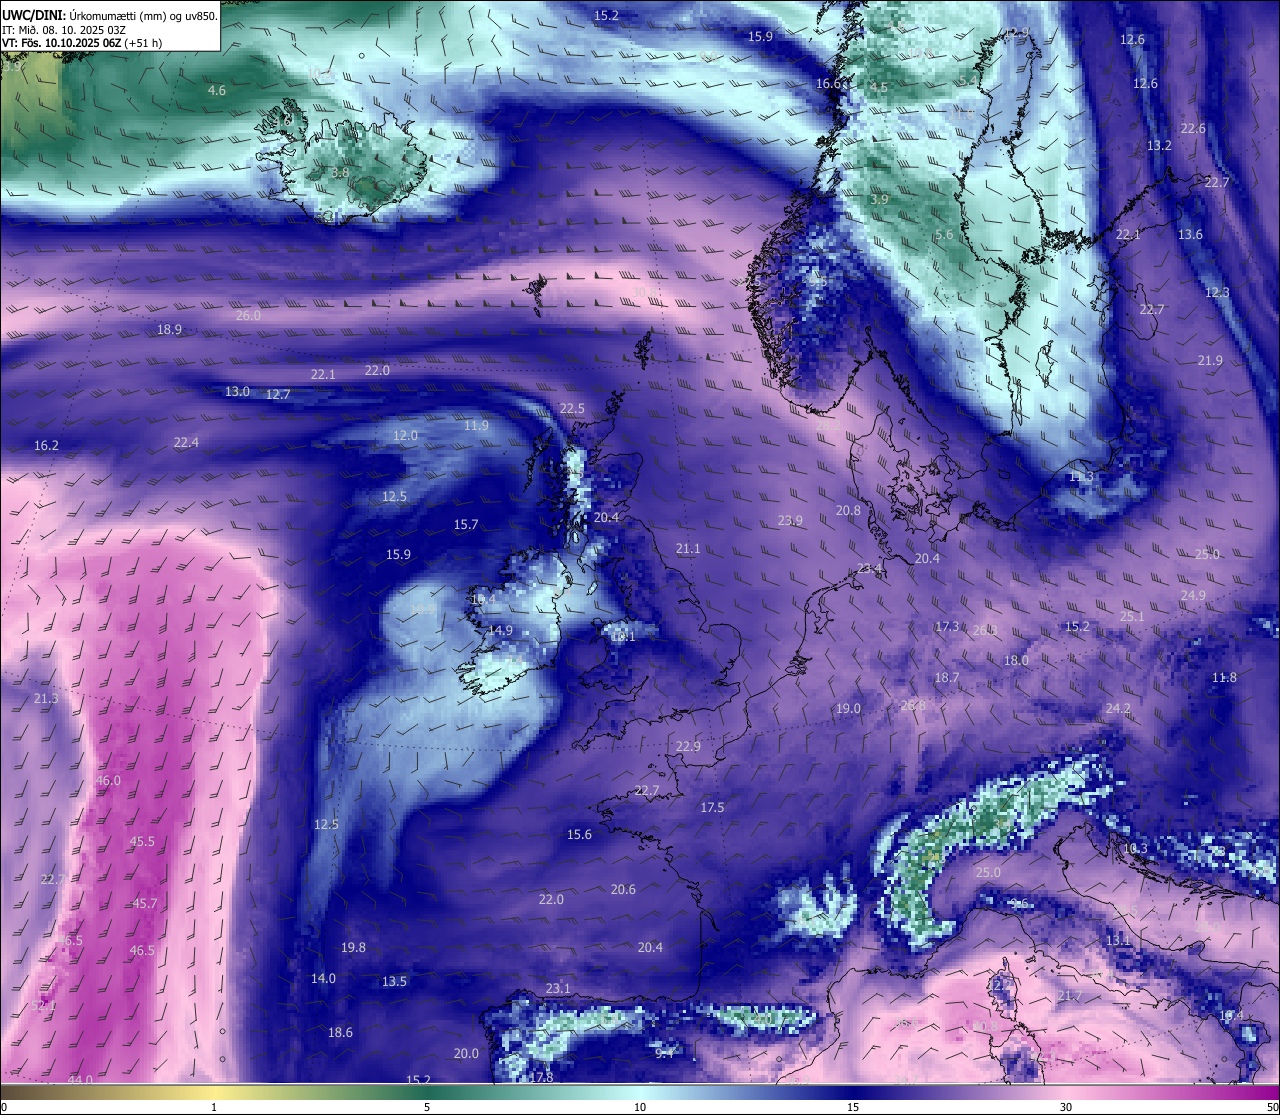Click the 21.3 value at the left edge
This screenshot has width=1280, height=1115.
click(46, 698)
